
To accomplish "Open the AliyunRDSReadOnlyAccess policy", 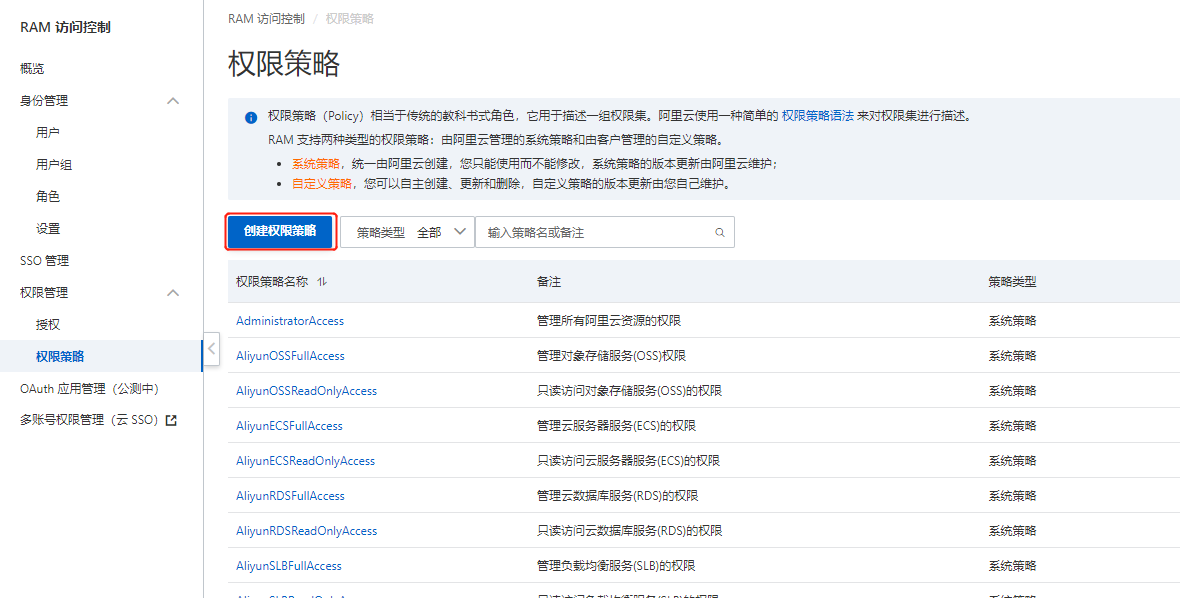I will coord(306,530).
